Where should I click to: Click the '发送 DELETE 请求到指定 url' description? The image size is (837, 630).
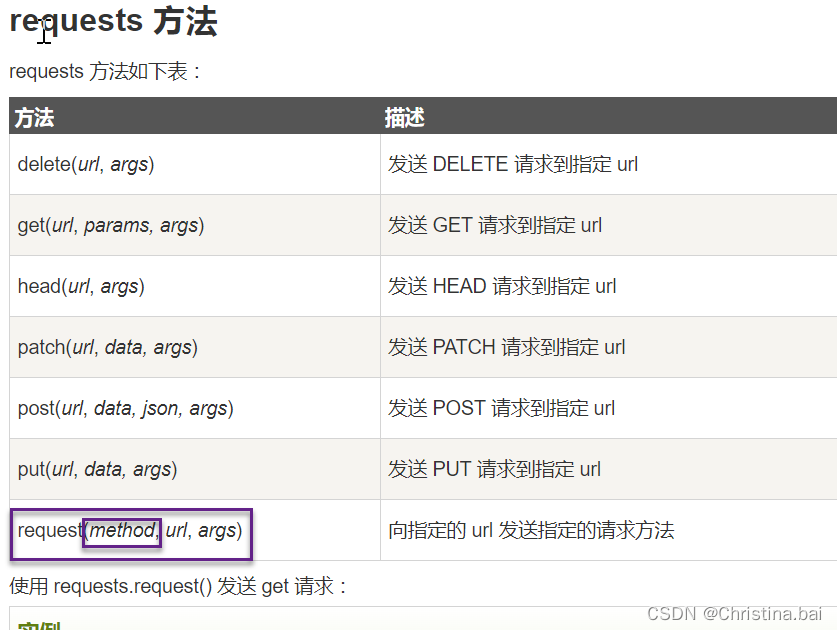point(513,164)
